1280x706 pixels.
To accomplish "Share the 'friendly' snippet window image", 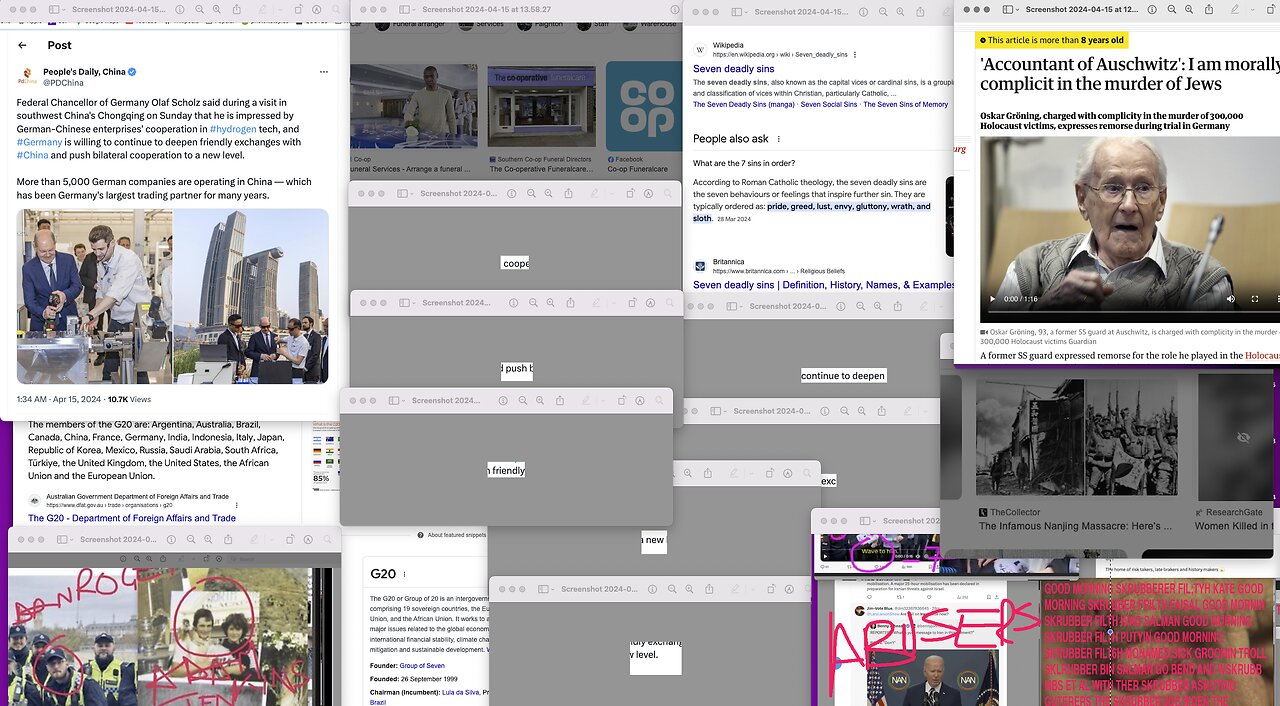I will coord(560,400).
